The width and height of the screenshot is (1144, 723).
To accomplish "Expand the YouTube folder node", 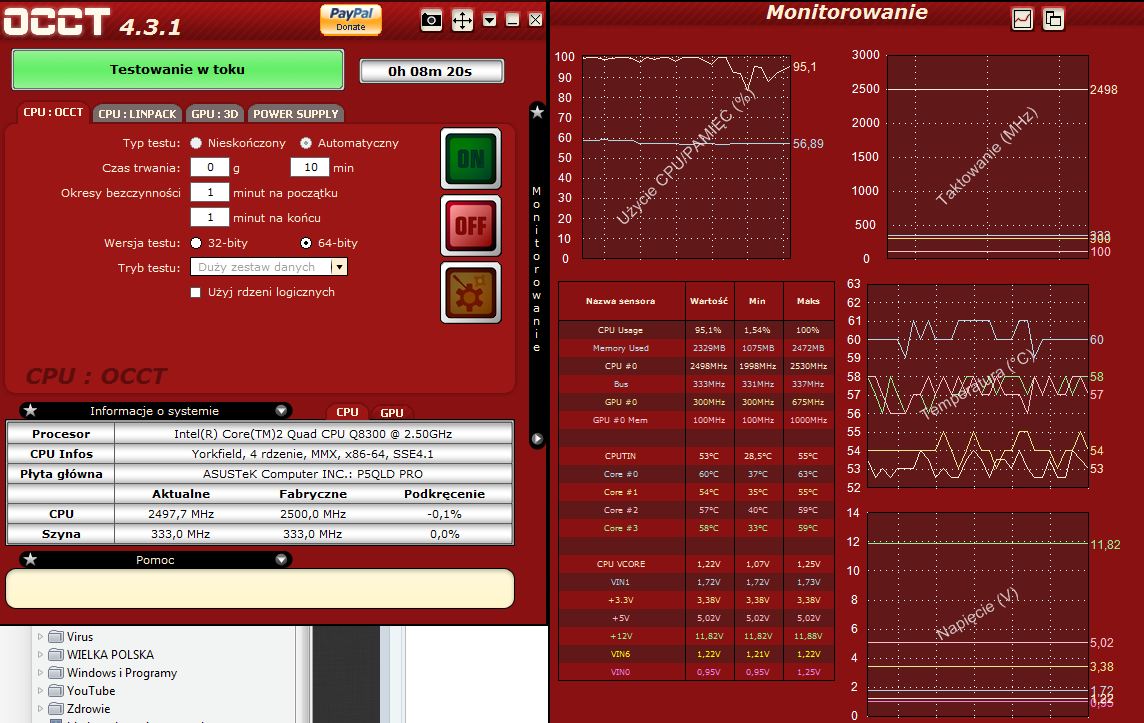I will pos(41,690).
